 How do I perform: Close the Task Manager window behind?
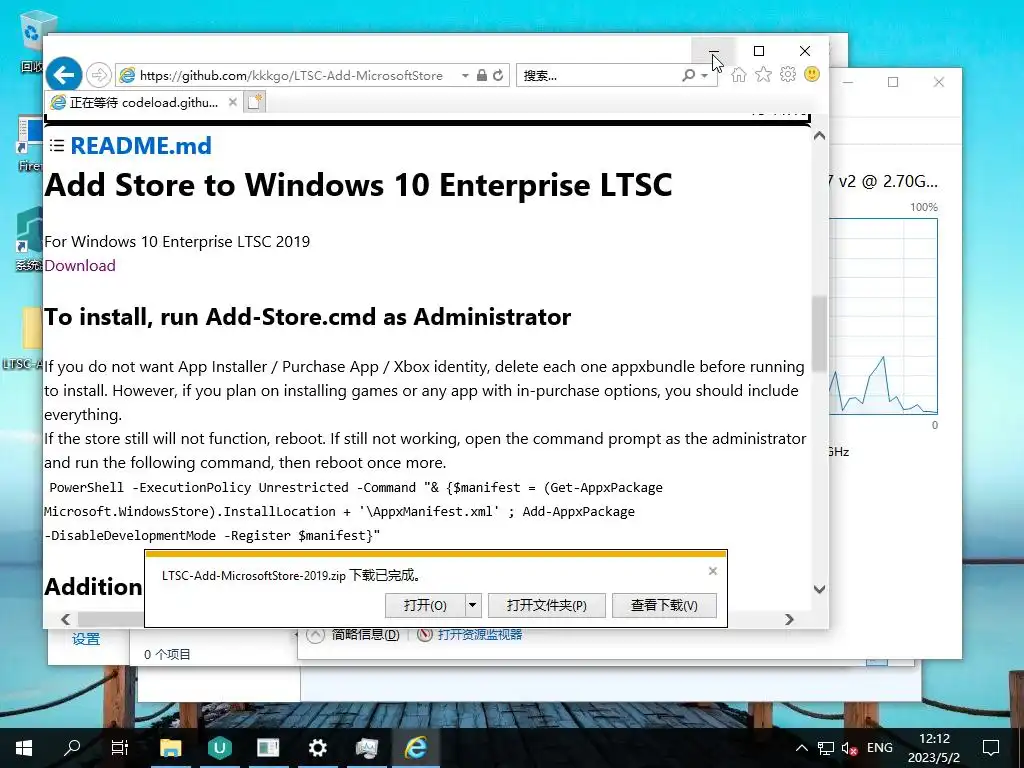938,82
